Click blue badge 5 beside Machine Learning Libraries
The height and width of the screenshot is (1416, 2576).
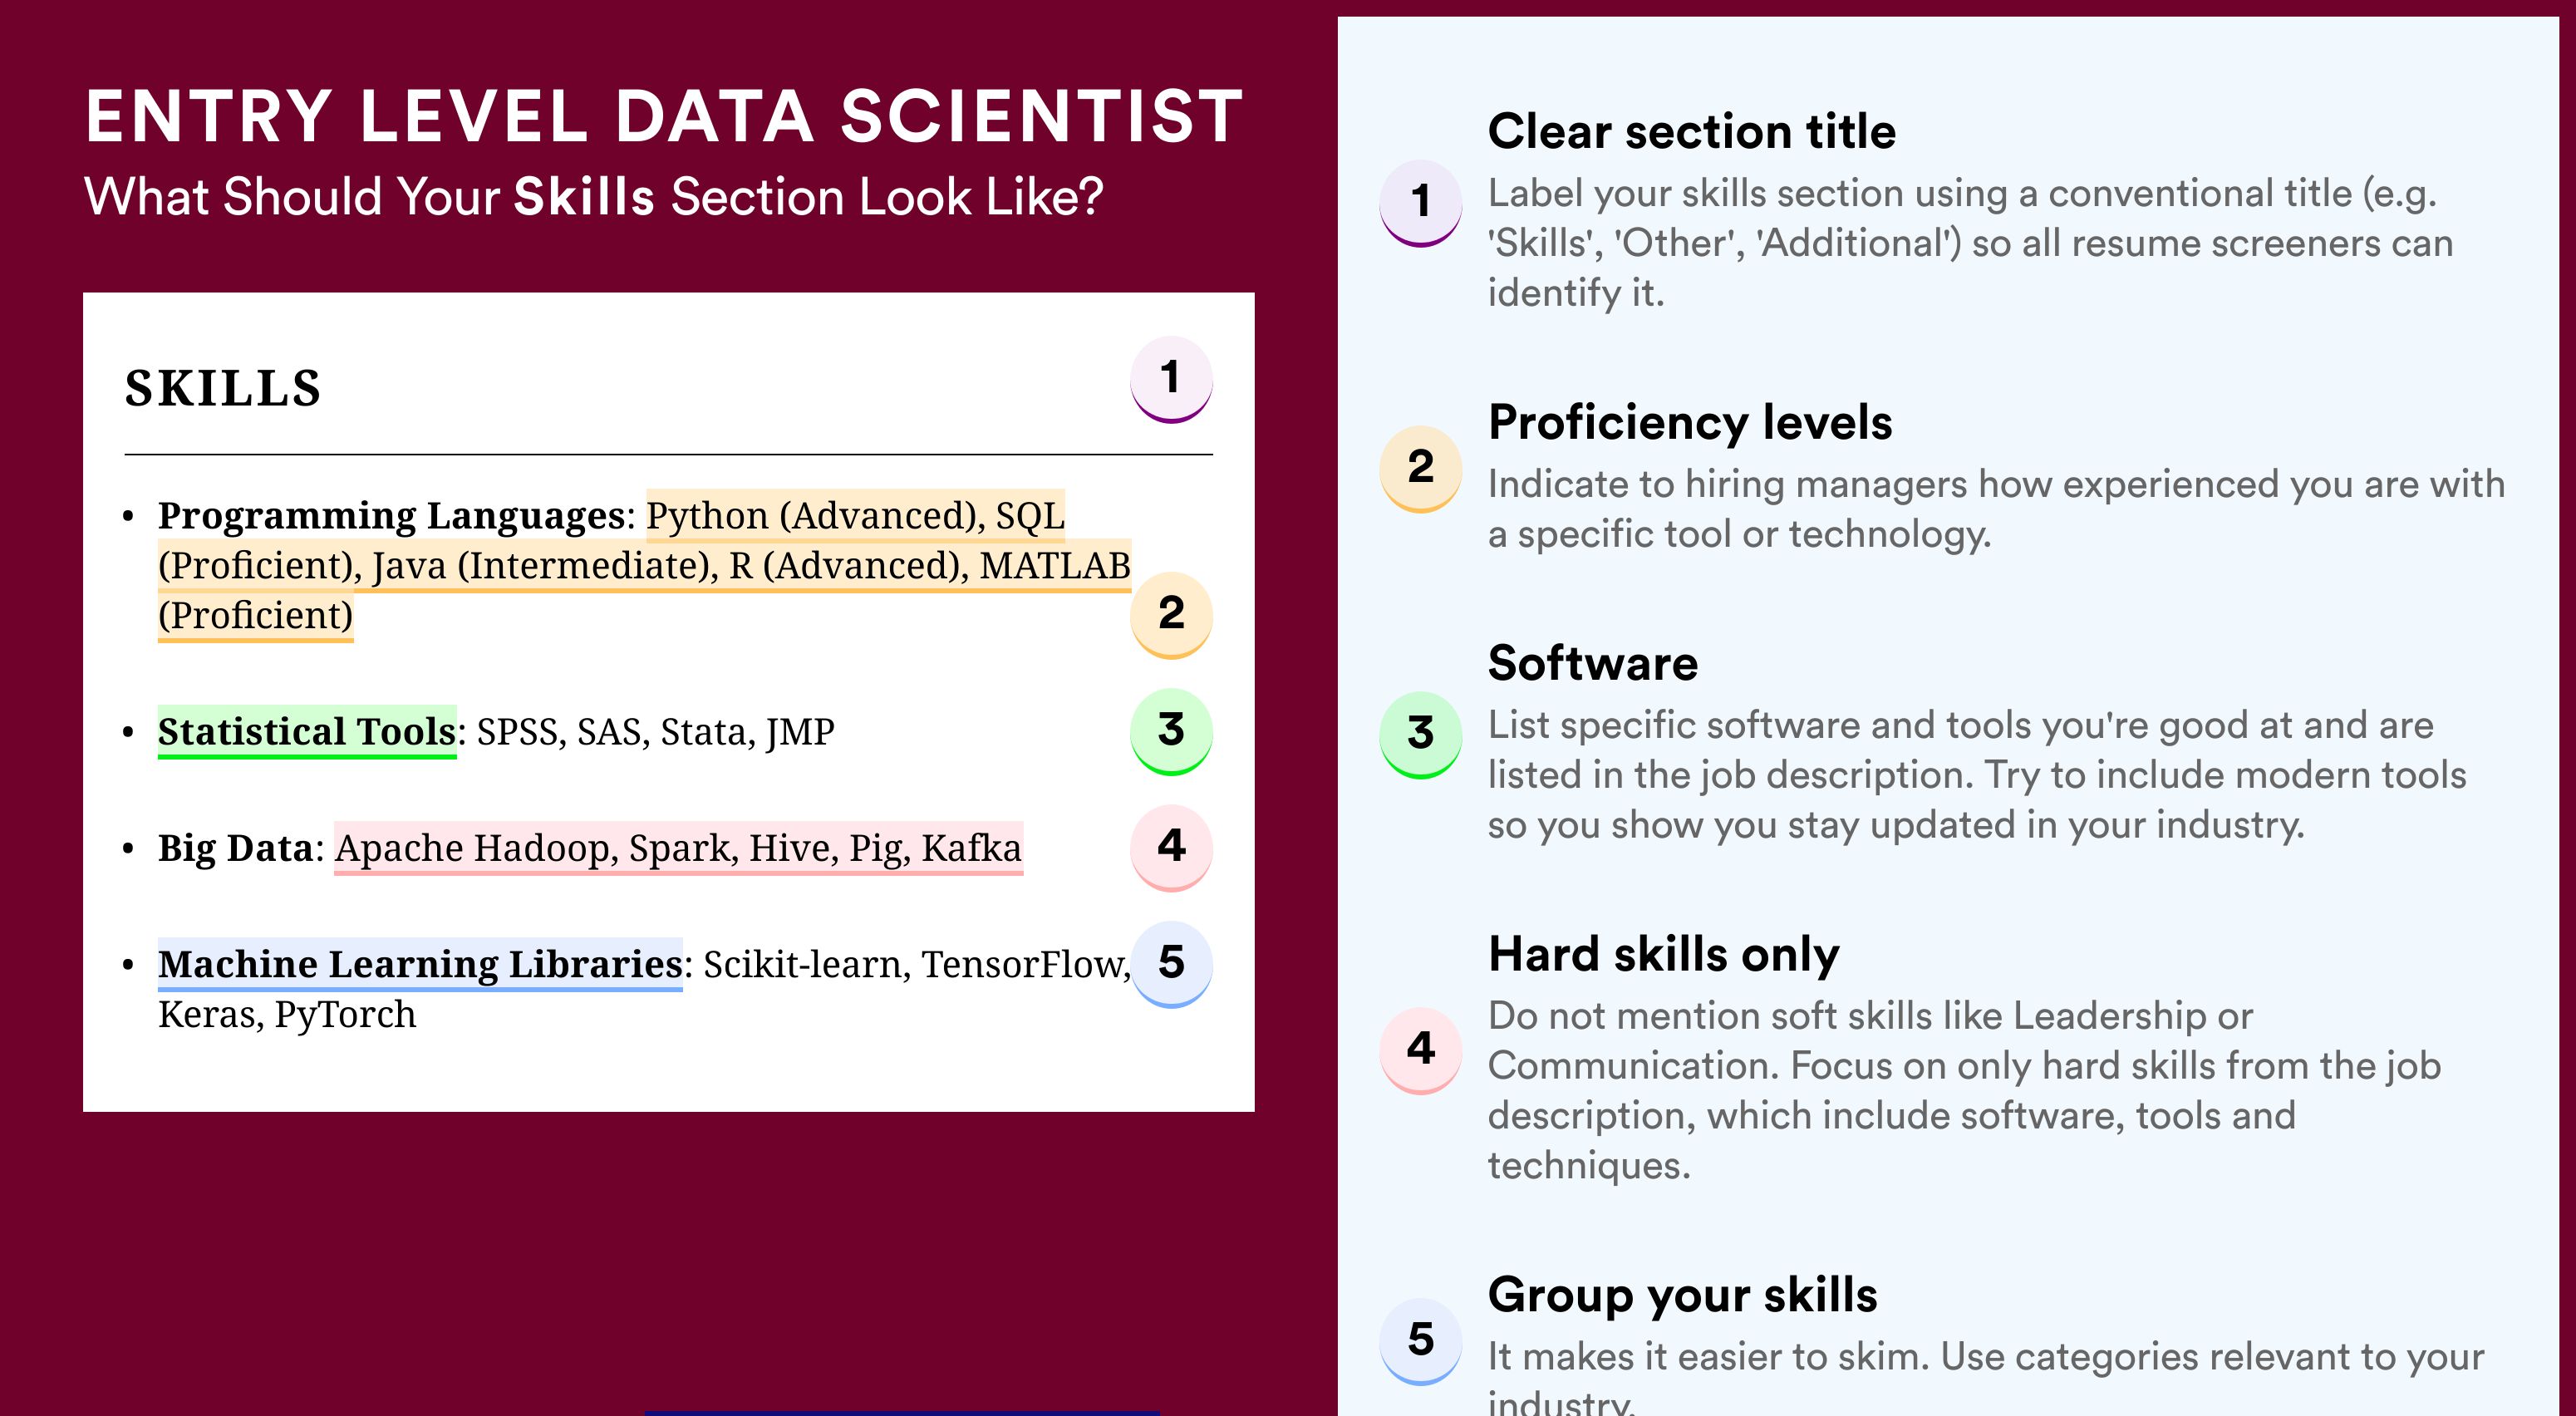point(1171,963)
